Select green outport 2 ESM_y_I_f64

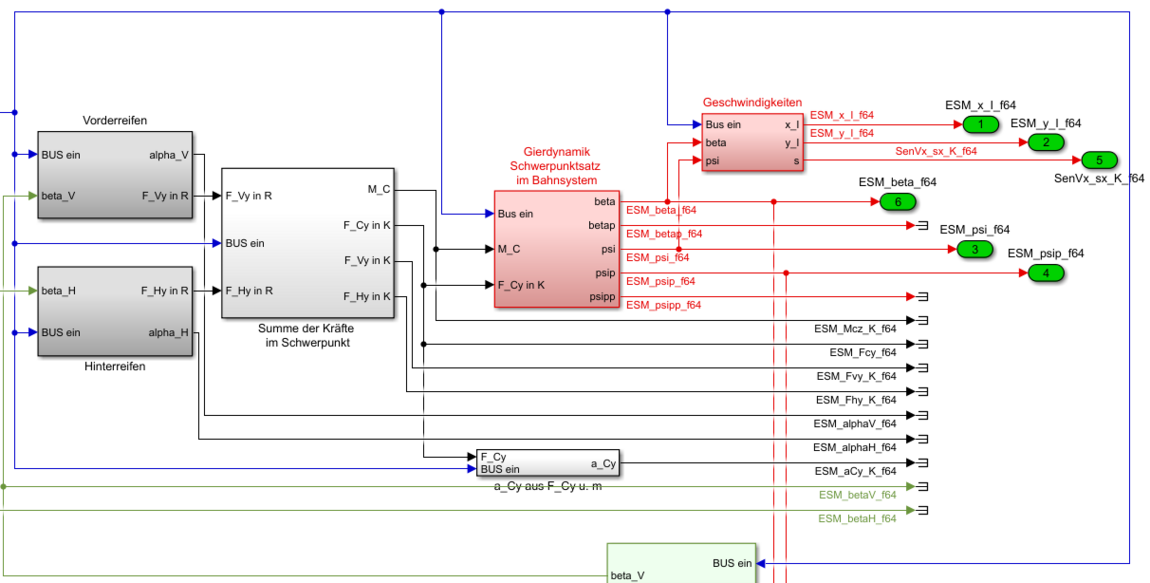pyautogui.click(x=1046, y=142)
